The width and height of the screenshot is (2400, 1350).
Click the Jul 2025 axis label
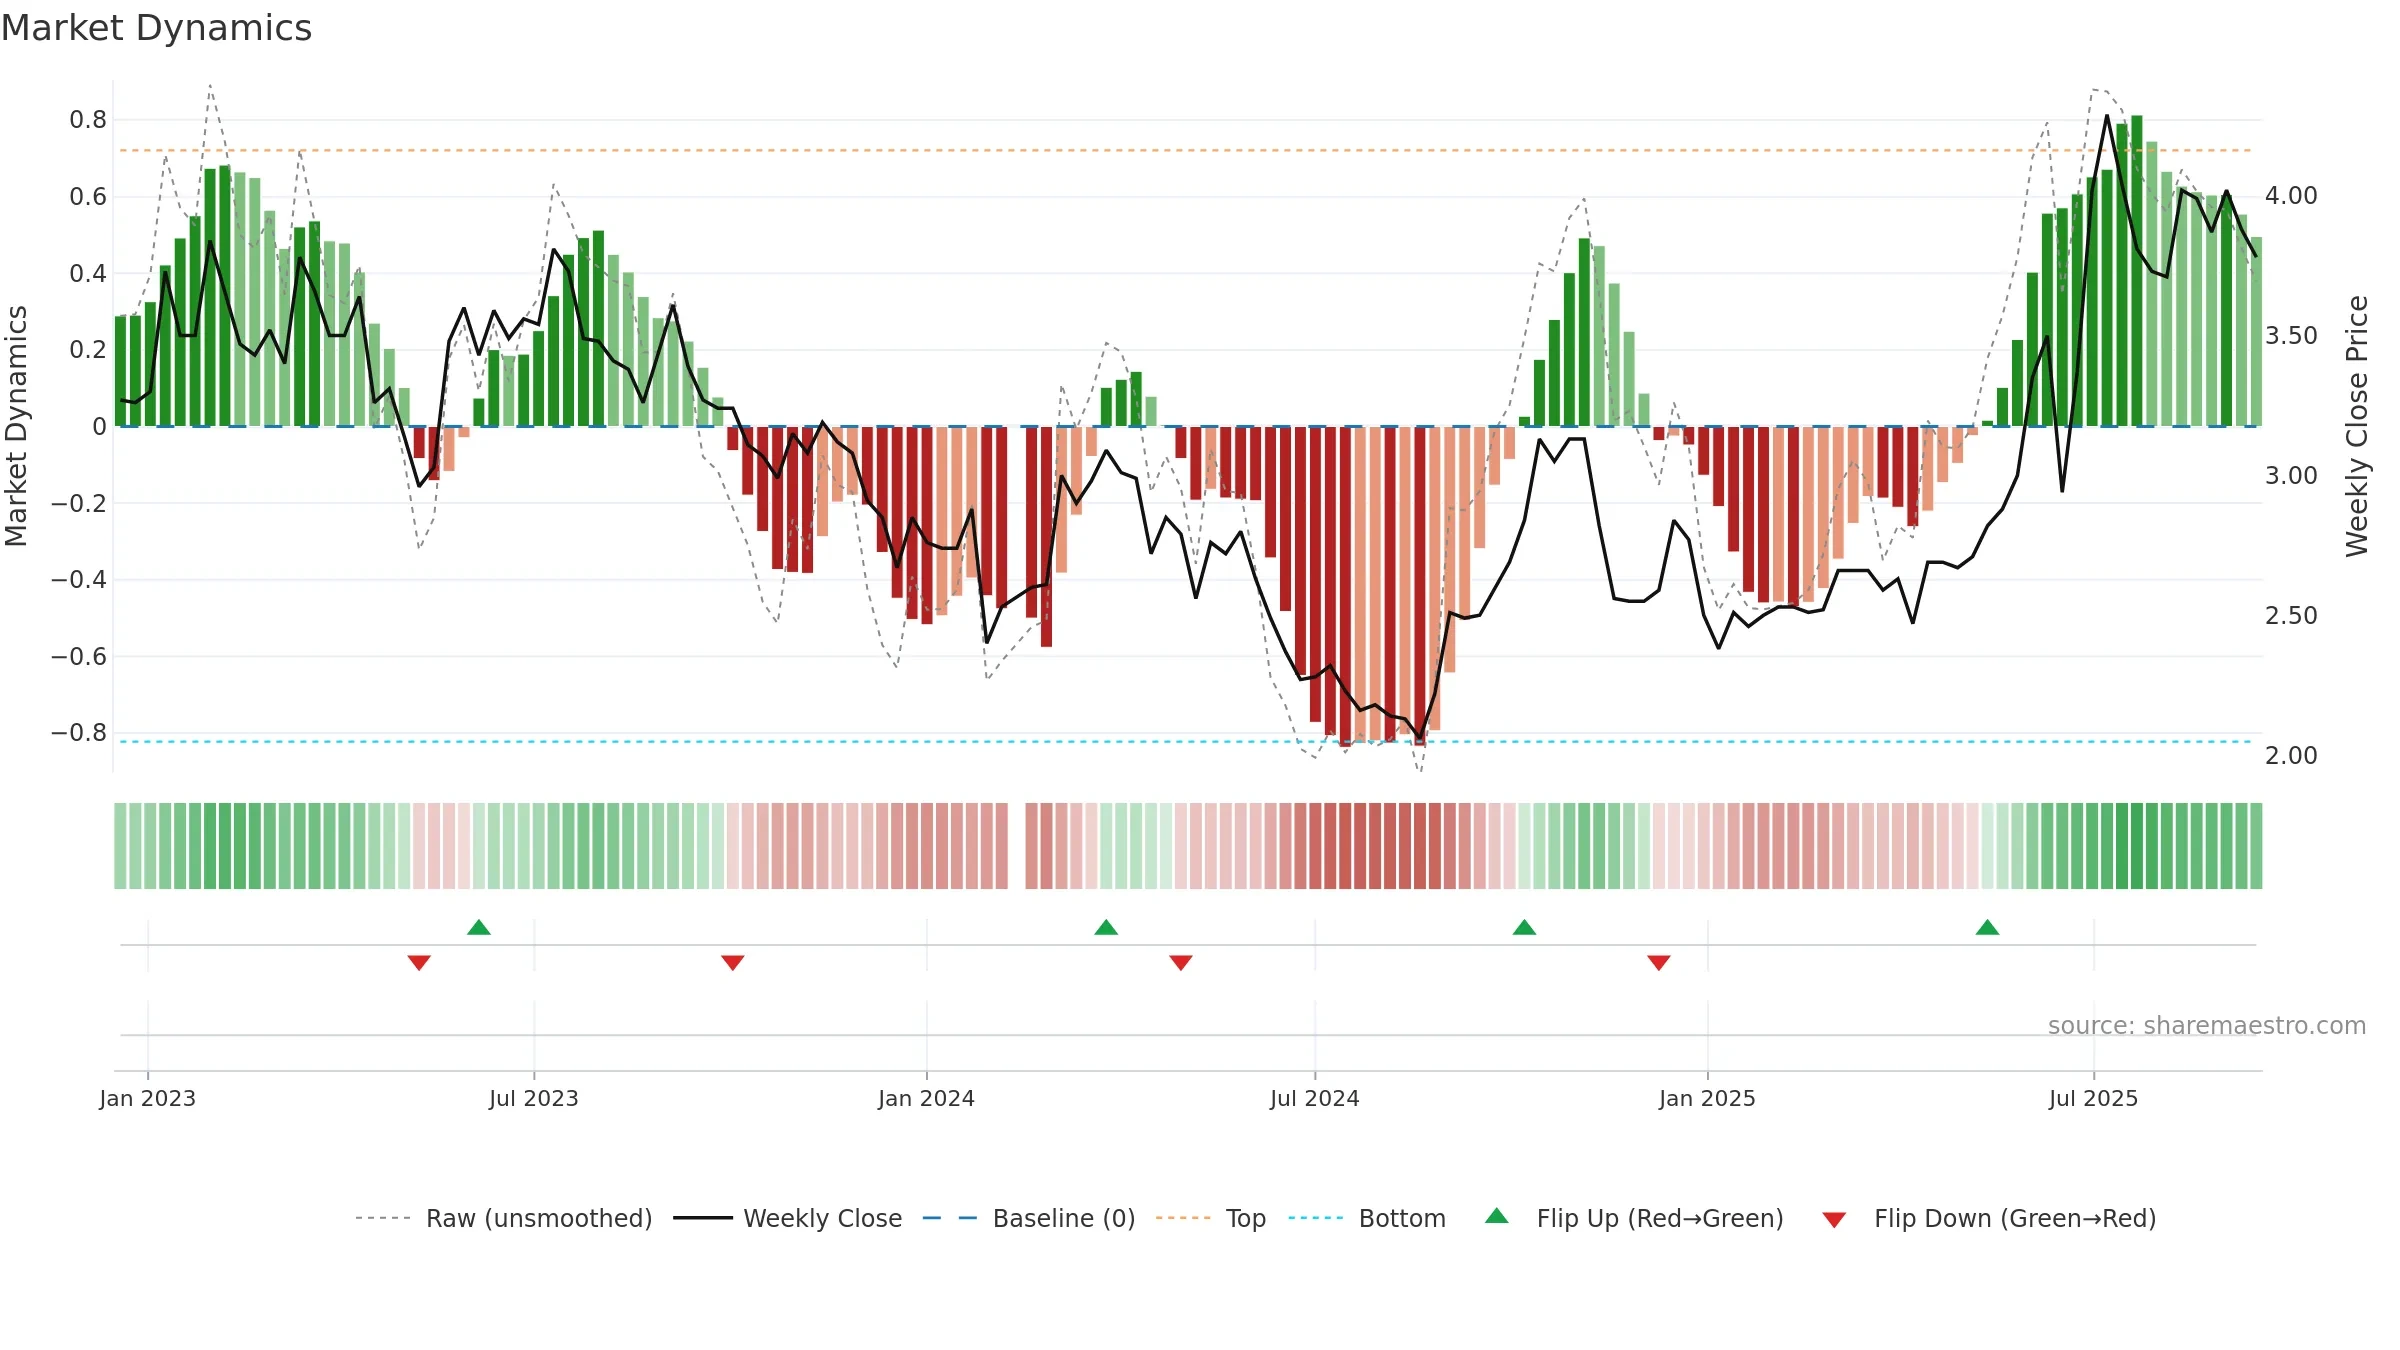click(x=2094, y=1098)
